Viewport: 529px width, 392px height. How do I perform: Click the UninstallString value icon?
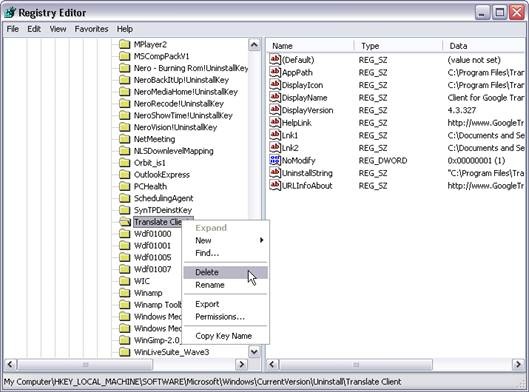click(x=275, y=172)
